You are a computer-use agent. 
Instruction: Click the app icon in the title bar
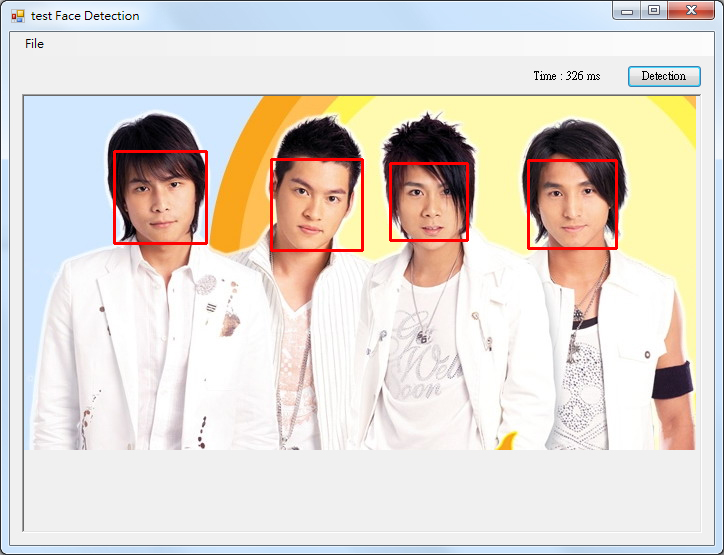click(x=18, y=16)
